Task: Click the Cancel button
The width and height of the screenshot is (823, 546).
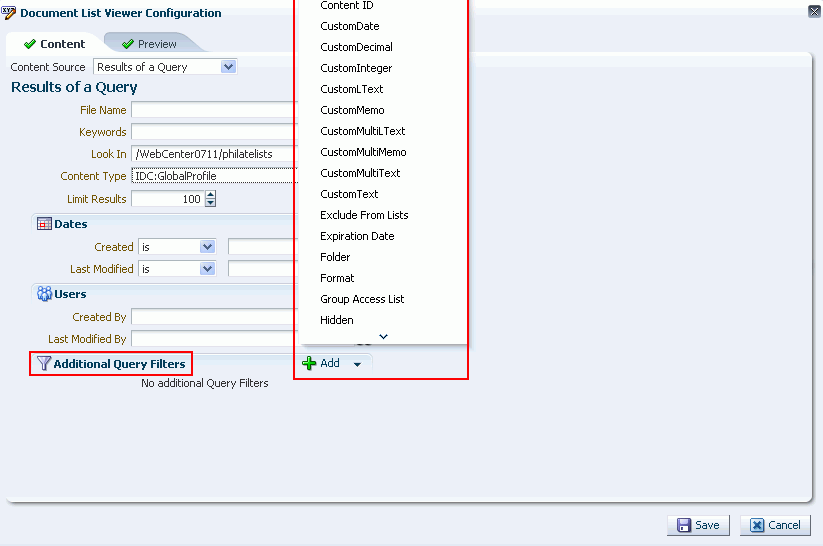Action: point(775,525)
